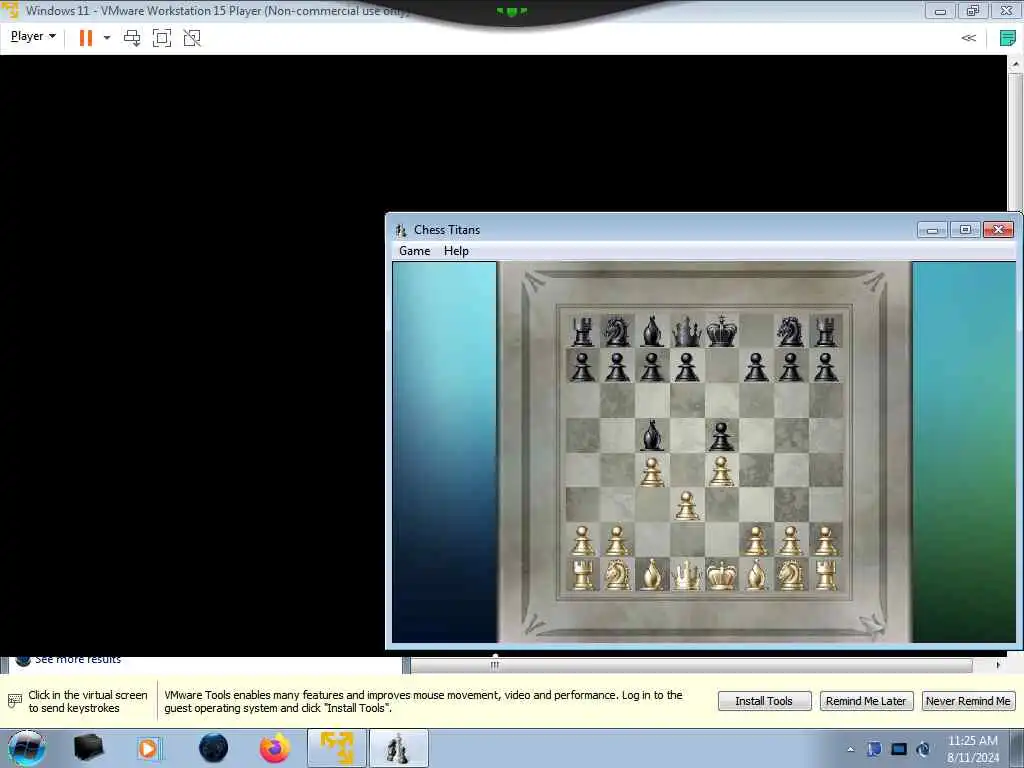Switch to Chess Titans taskbar button
Screen dimensions: 1024x768
point(399,748)
